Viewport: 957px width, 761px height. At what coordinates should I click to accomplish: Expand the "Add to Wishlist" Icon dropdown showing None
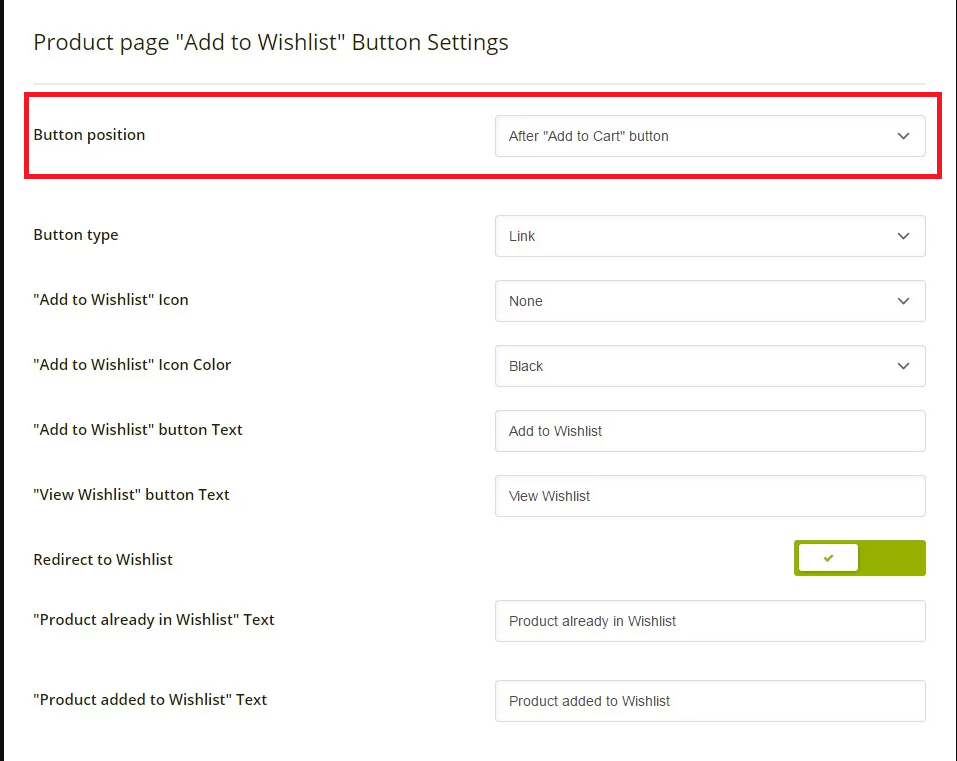click(x=710, y=301)
